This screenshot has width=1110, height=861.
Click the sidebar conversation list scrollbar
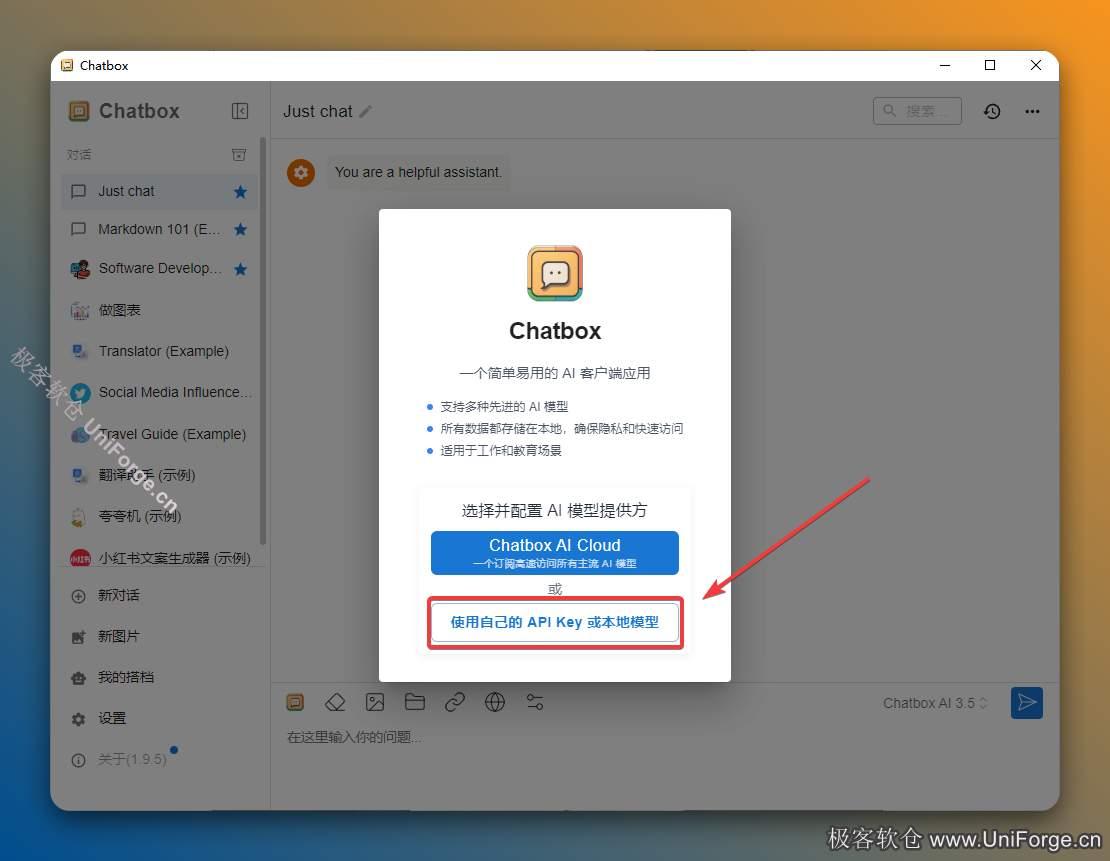click(263, 341)
